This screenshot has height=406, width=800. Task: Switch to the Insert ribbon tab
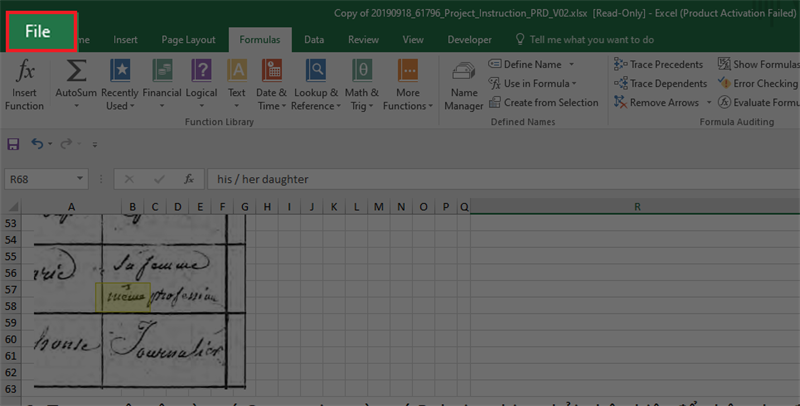click(x=126, y=40)
